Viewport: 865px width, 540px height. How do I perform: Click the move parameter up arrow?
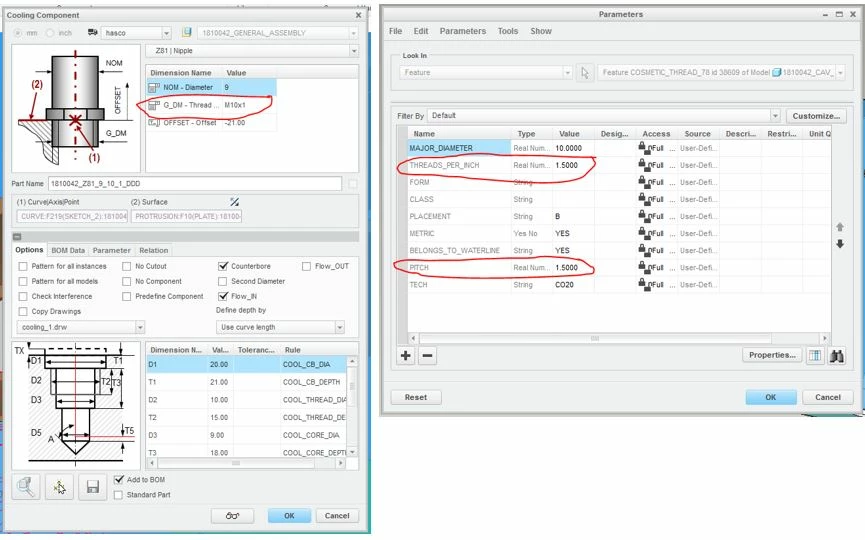click(x=840, y=227)
